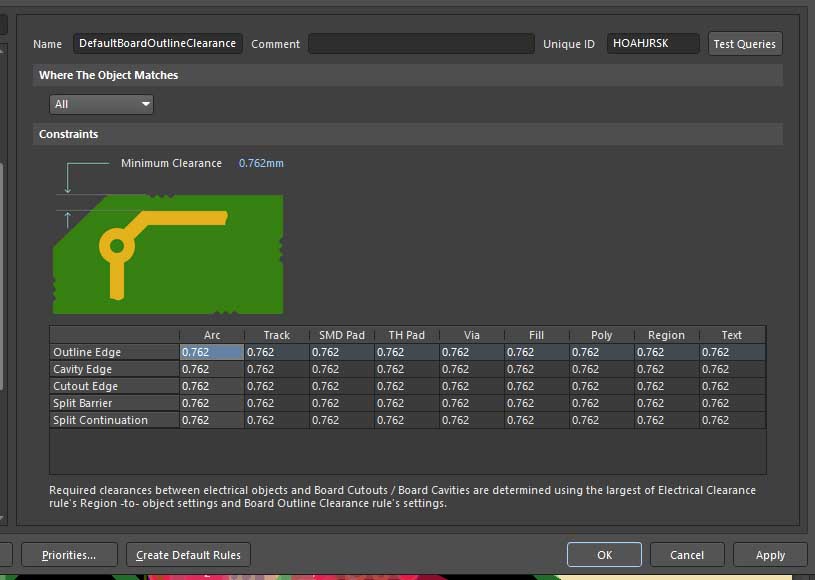Viewport: 815px width, 580px height.
Task: Click the TH Pad column header
Action: click(406, 335)
